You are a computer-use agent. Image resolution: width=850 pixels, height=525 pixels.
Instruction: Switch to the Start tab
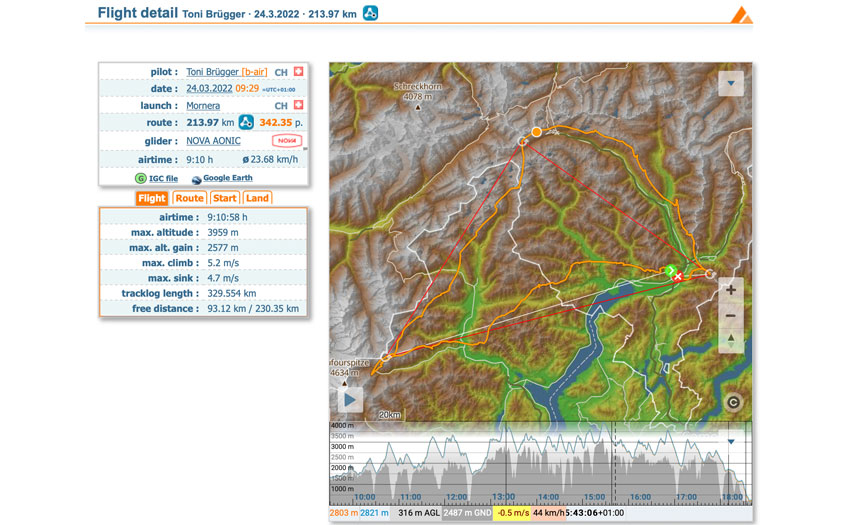pos(224,198)
